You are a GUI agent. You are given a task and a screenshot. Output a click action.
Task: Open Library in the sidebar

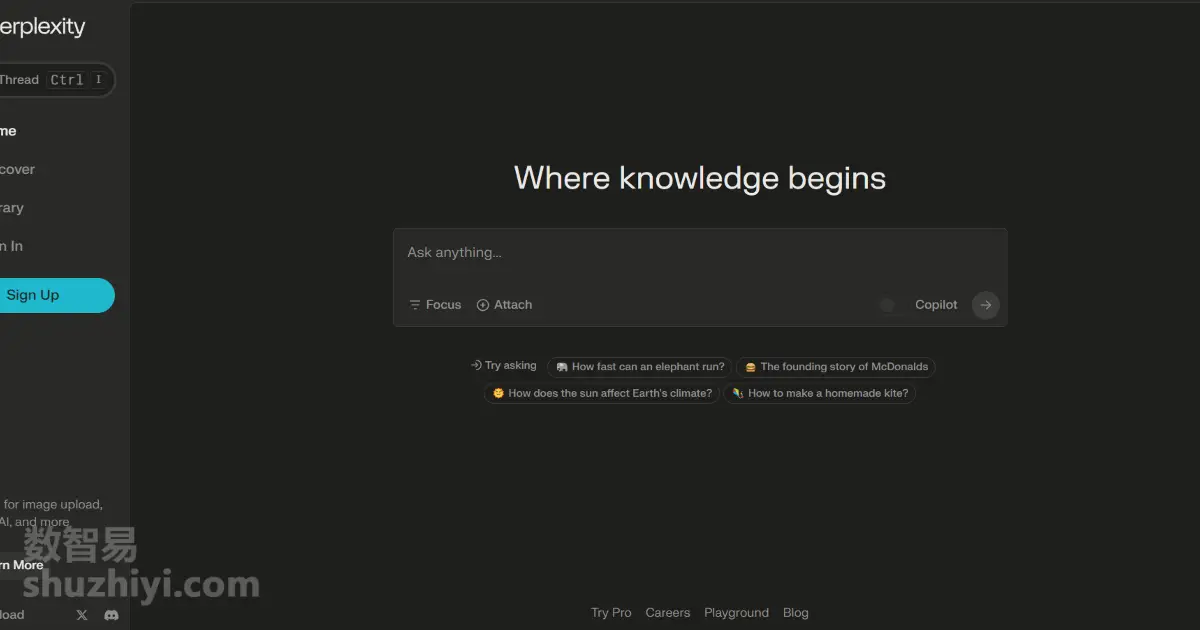[x=12, y=208]
